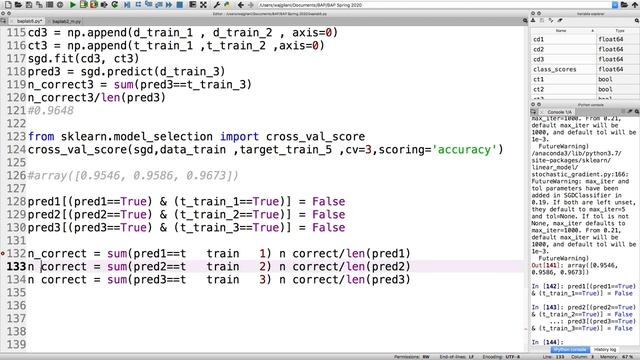Step into the function in the debugger
The width and height of the screenshot is (640, 360).
[x=149, y=5]
